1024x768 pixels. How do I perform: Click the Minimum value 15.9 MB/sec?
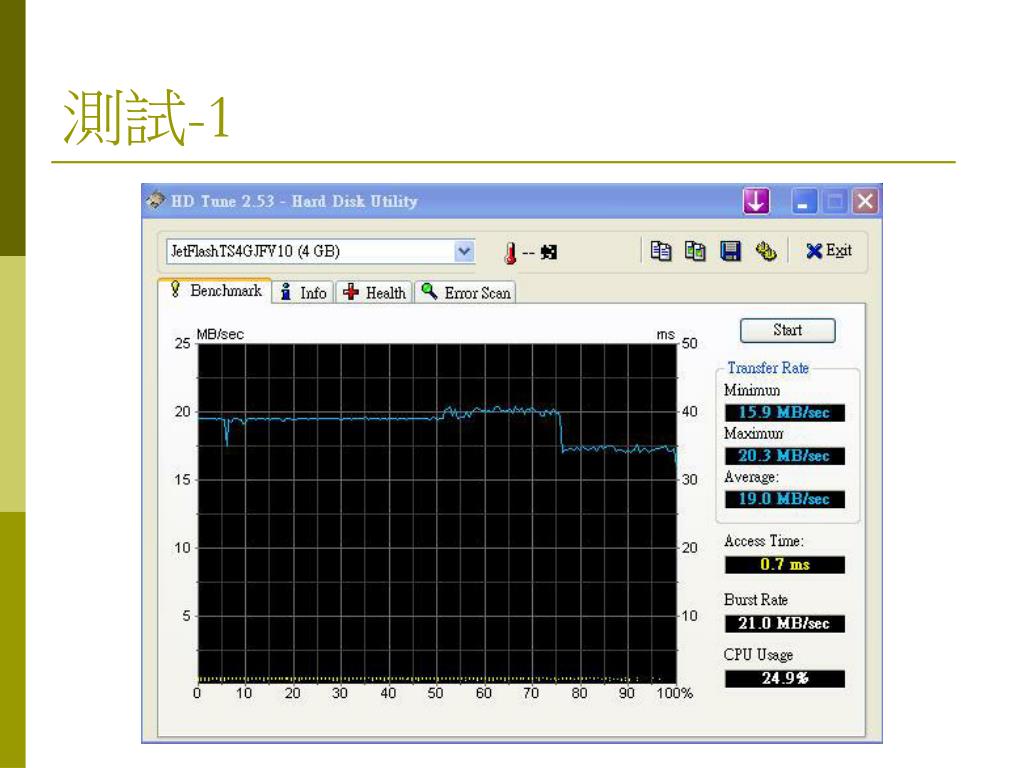[784, 413]
